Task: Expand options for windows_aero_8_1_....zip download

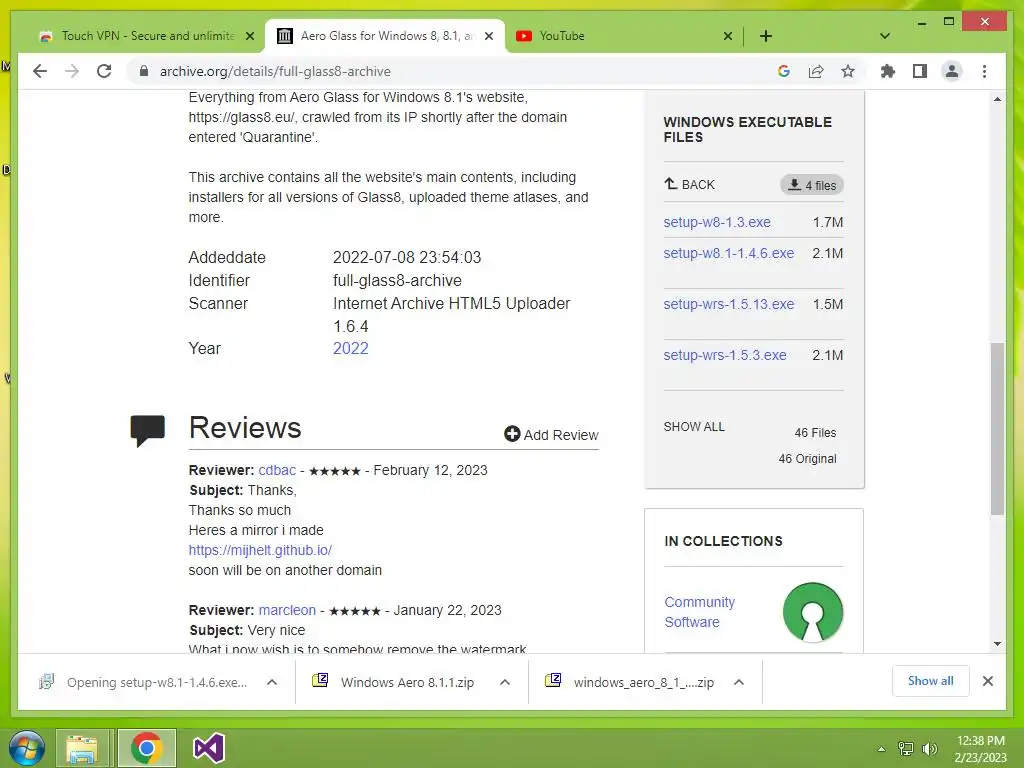Action: coord(739,682)
